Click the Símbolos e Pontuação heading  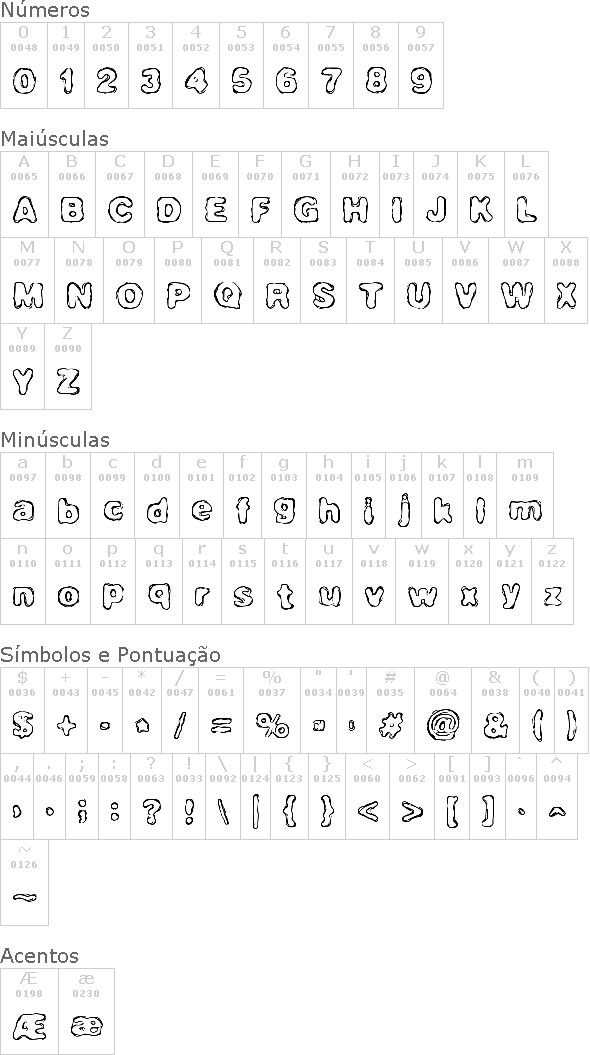[110, 655]
